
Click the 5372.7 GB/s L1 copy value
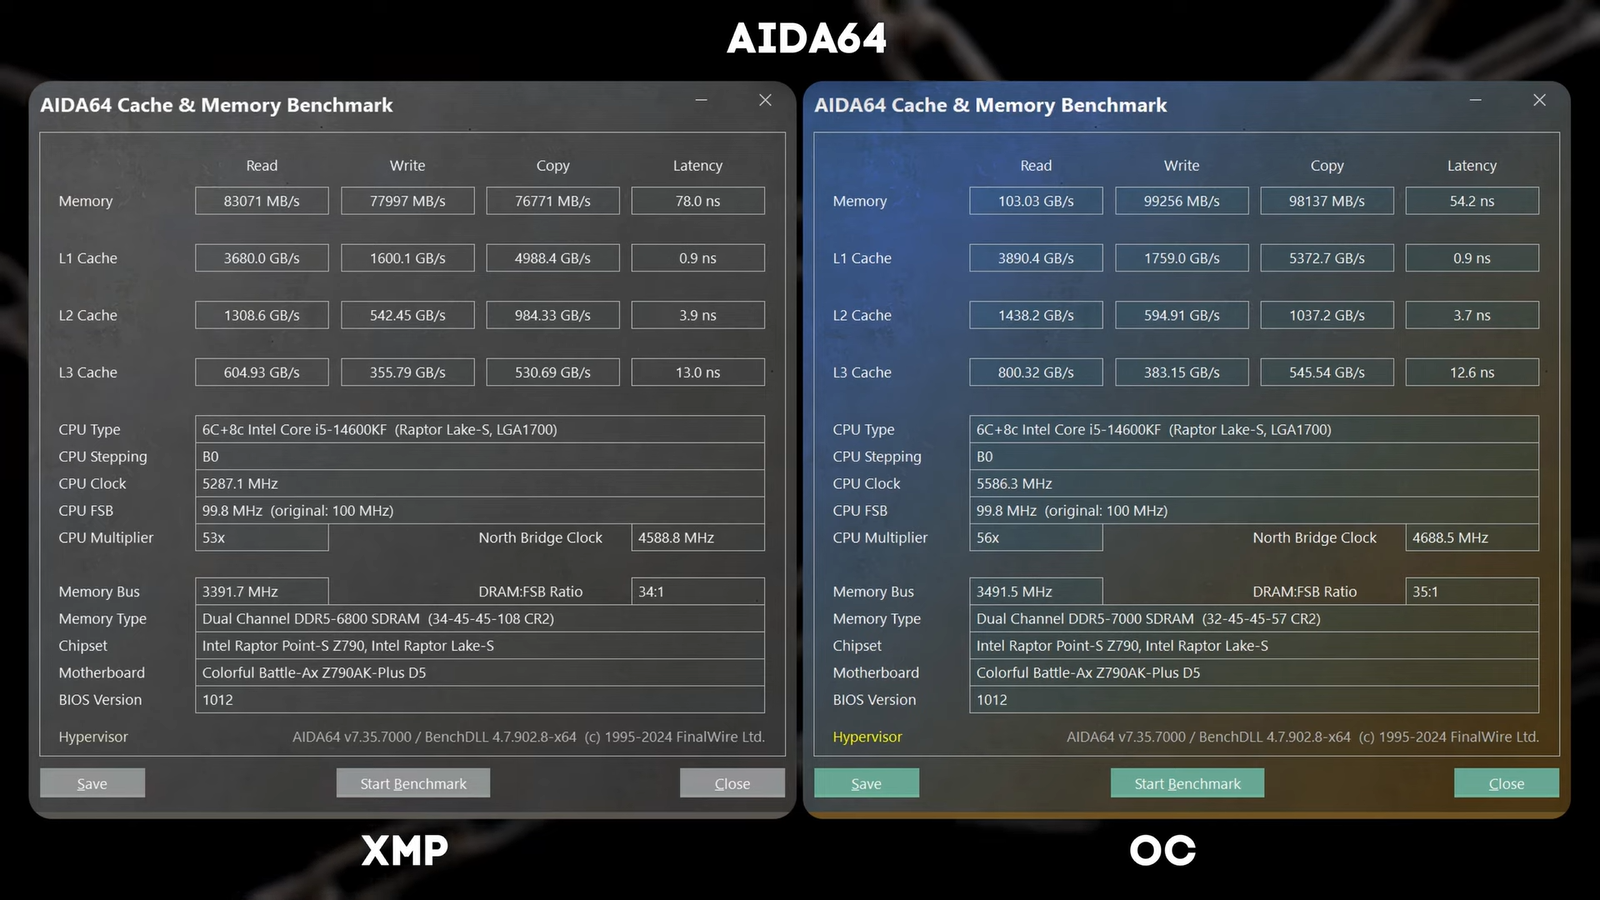tap(1327, 258)
